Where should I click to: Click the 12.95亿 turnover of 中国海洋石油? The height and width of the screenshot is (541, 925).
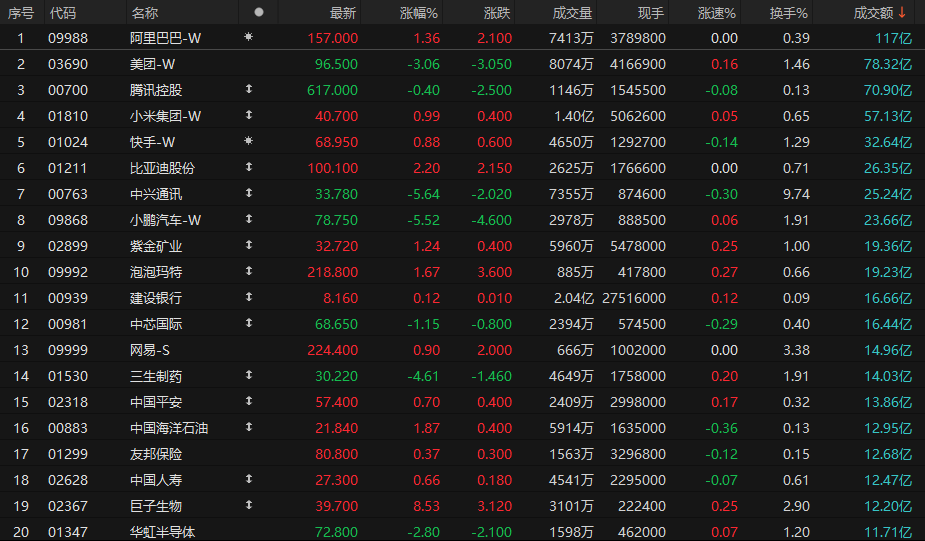click(x=888, y=428)
